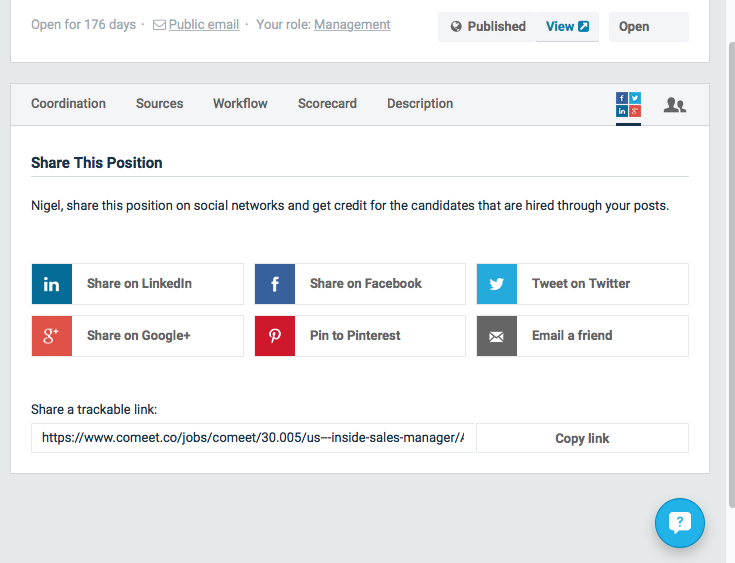Click the envelope email icon
This screenshot has height=563, width=735.
click(497, 336)
